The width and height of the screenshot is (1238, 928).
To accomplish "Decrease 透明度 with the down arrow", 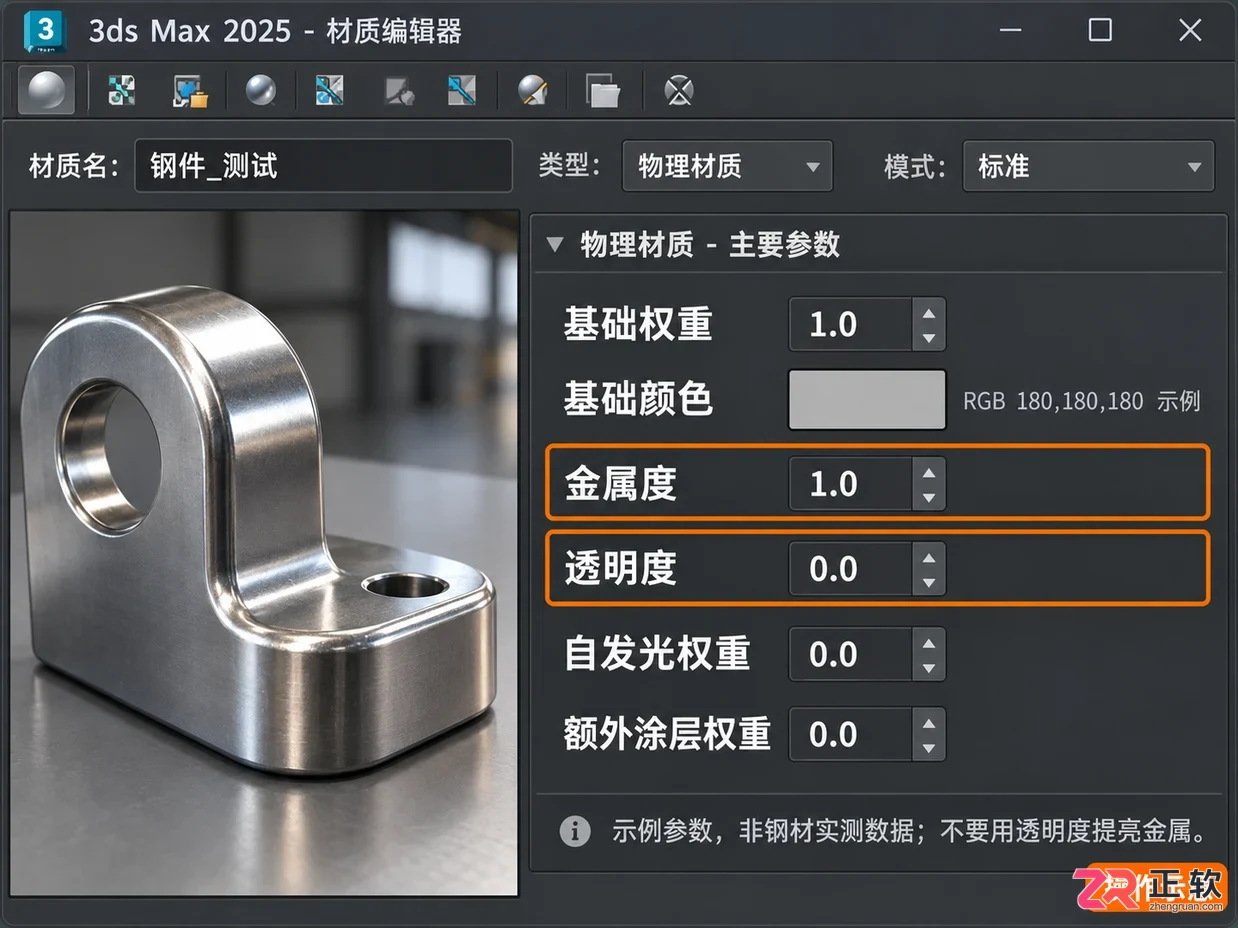I will pyautogui.click(x=929, y=582).
